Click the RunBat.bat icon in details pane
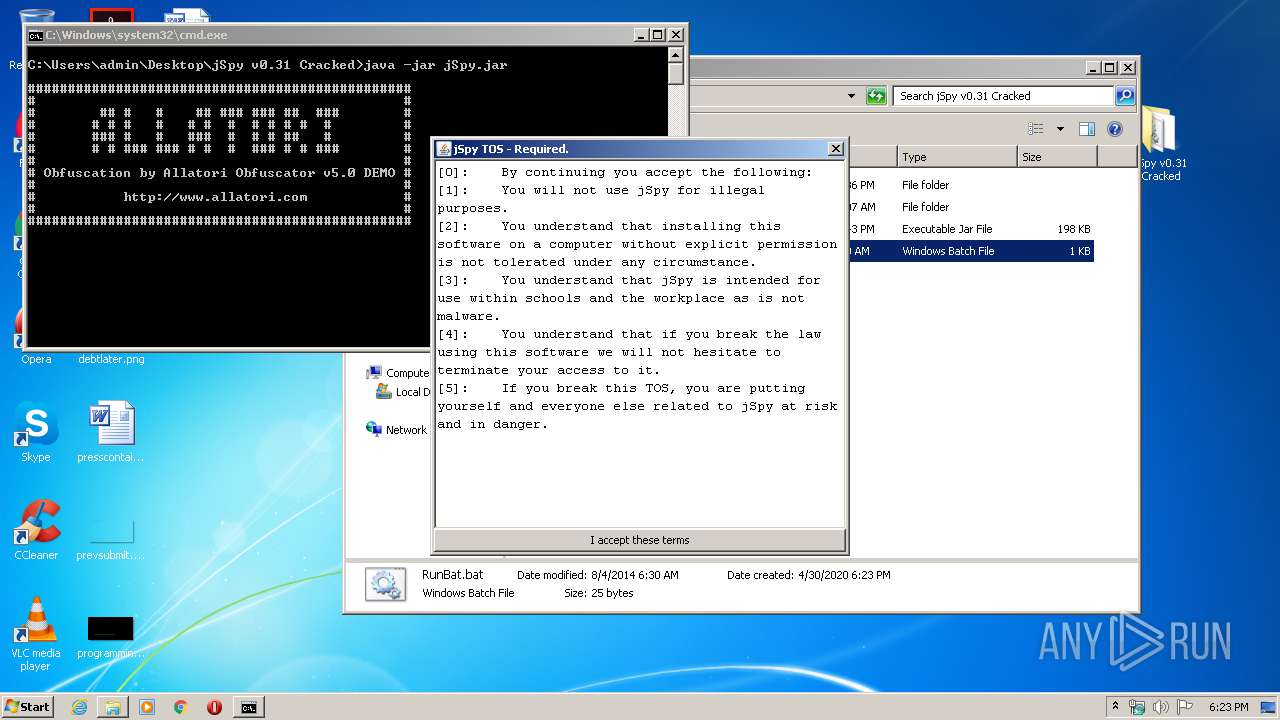The image size is (1280, 720). point(385,584)
